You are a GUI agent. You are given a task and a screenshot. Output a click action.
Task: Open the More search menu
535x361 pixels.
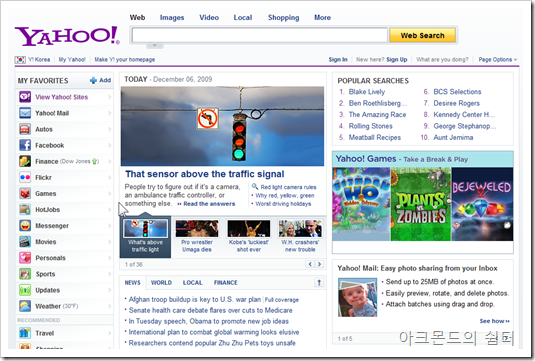pos(322,17)
